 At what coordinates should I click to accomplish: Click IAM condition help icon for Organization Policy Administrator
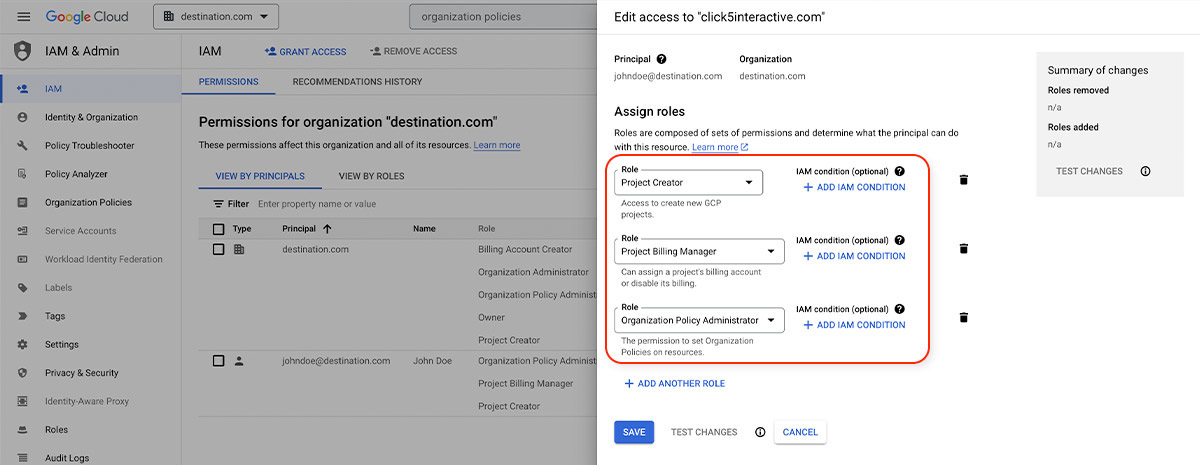pos(899,309)
